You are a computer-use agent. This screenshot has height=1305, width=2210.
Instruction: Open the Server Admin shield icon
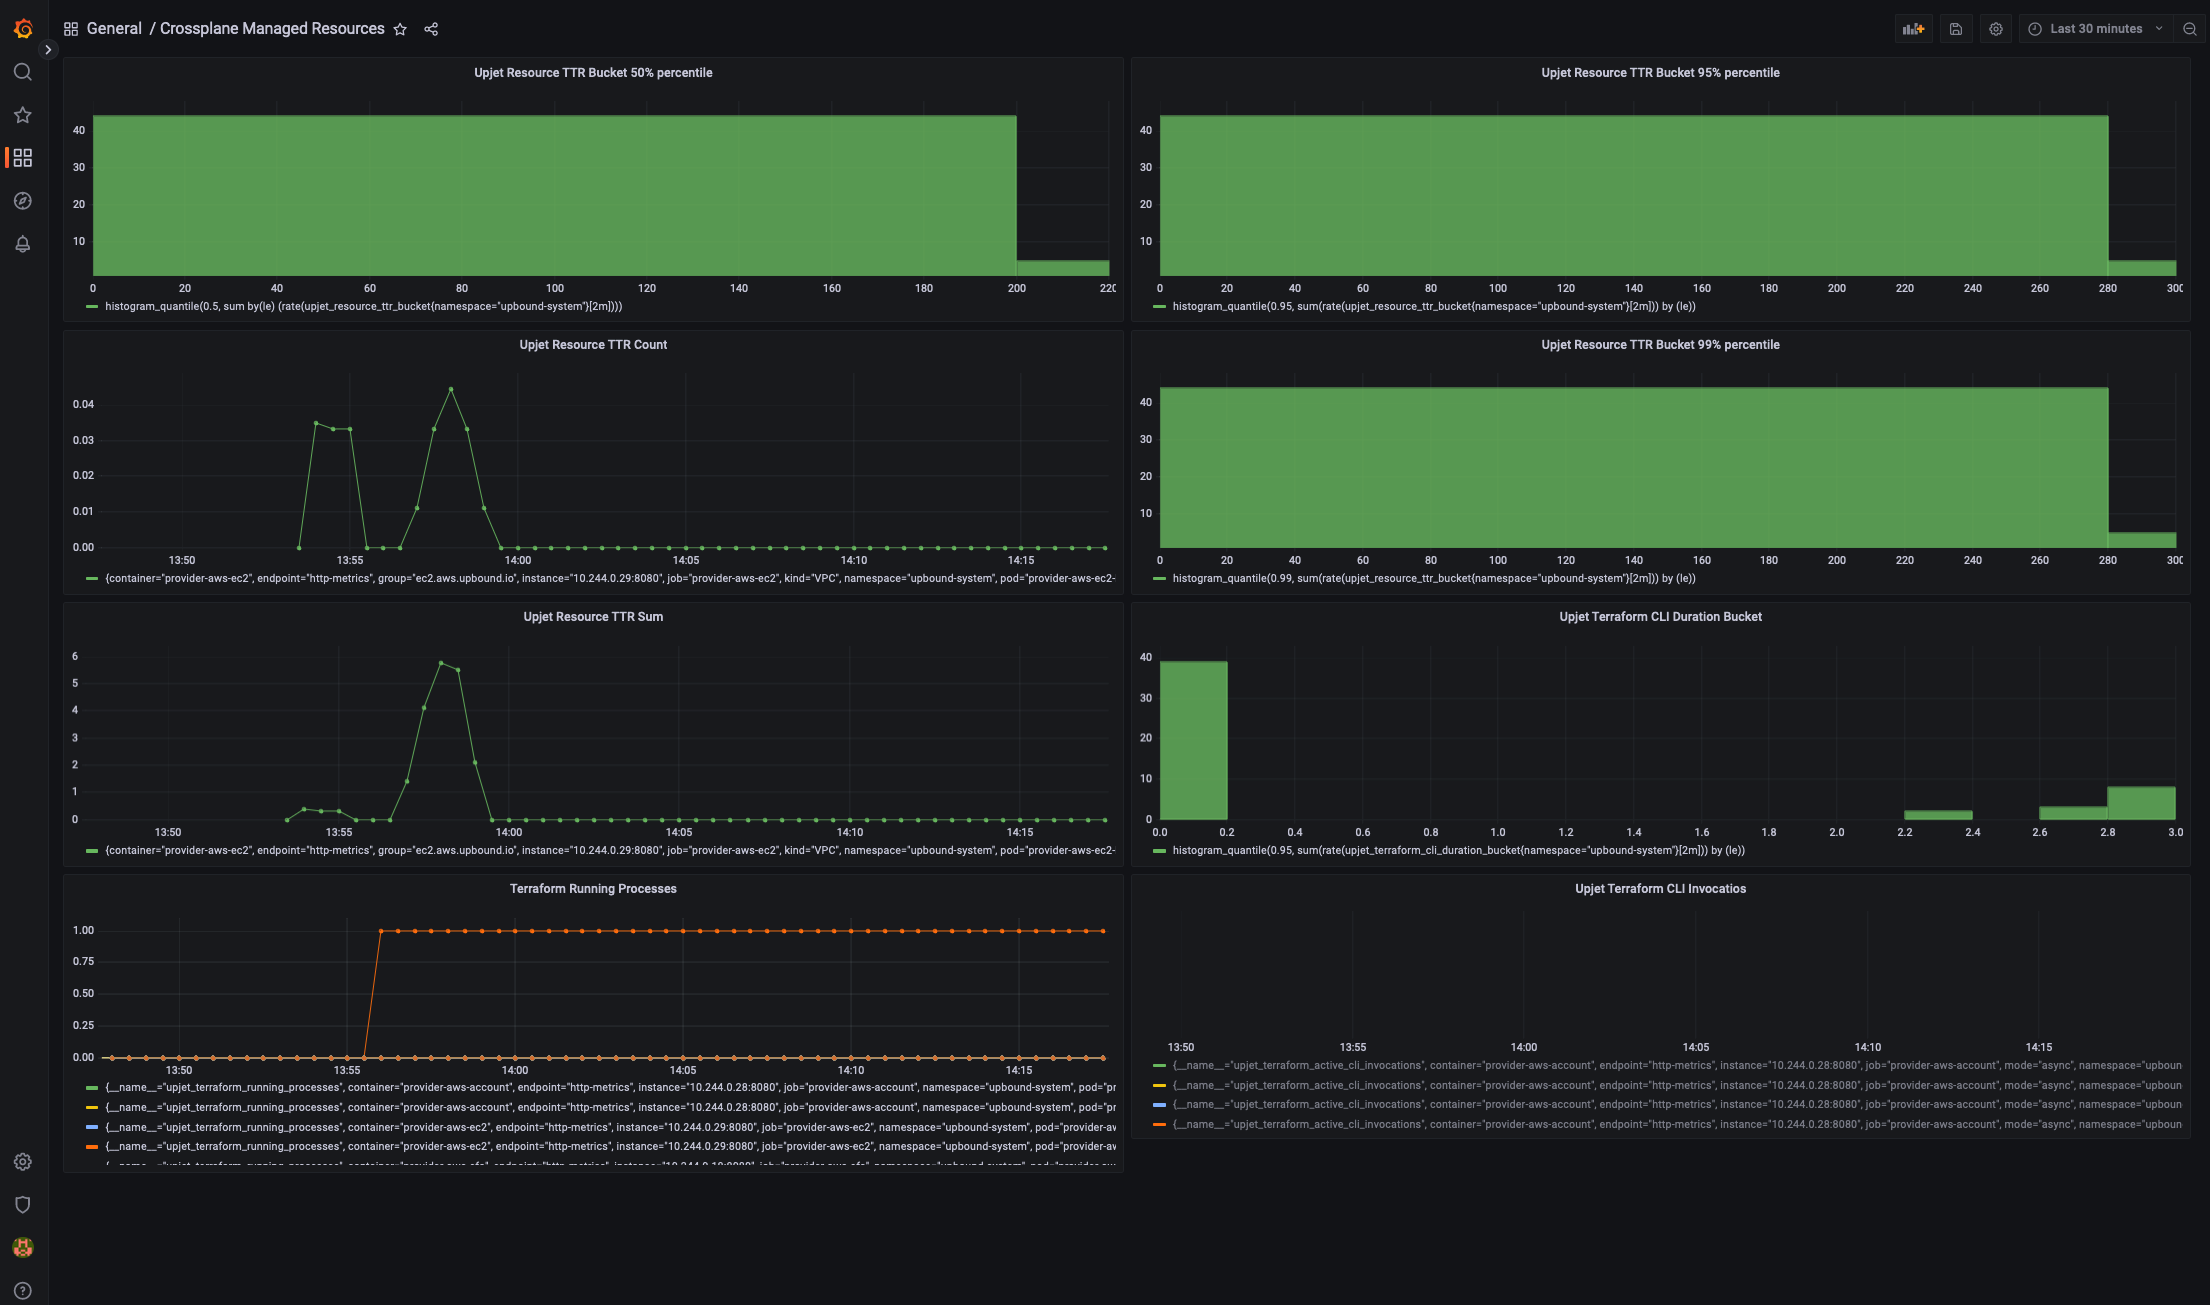coord(23,1205)
